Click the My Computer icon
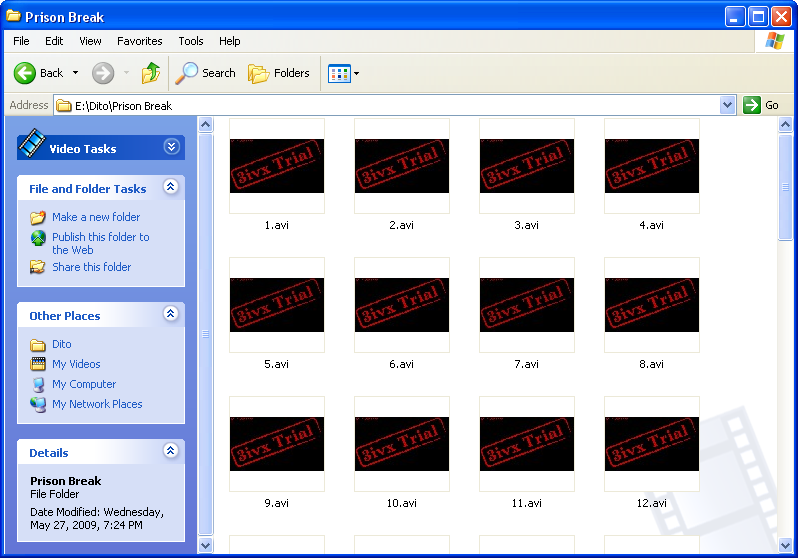 (38, 384)
